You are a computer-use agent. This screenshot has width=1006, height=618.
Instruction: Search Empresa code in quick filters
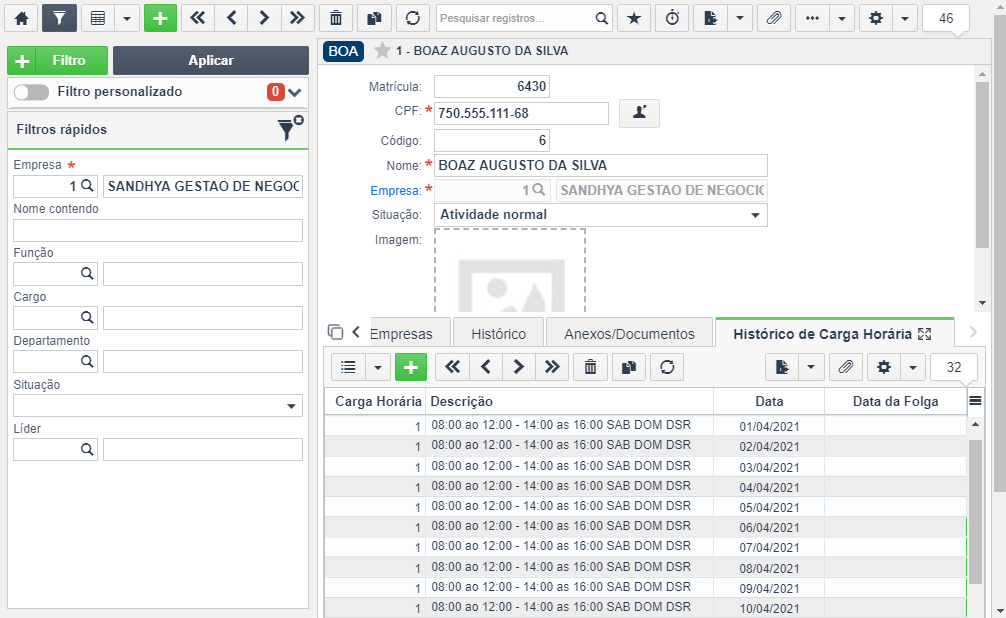click(x=87, y=186)
